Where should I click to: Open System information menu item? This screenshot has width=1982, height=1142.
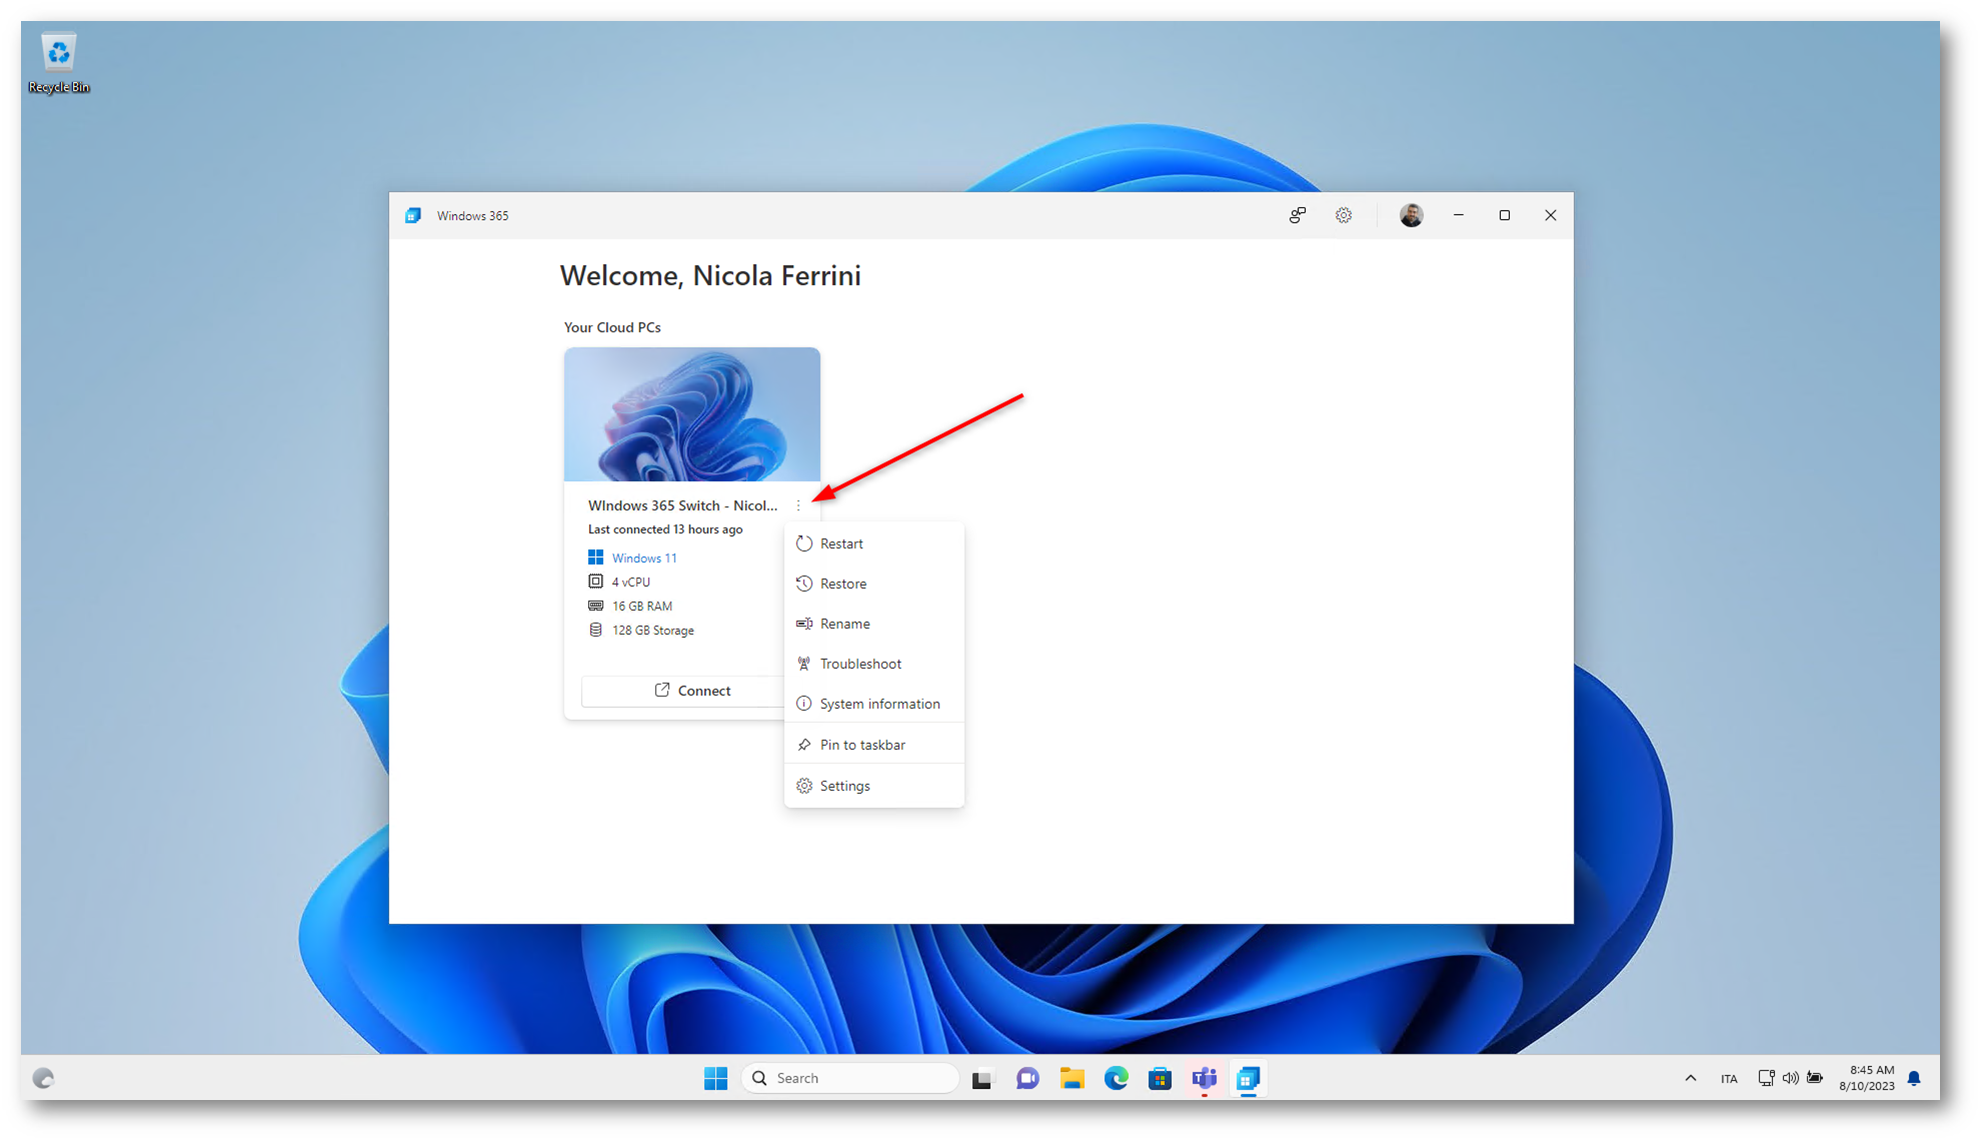coord(879,704)
